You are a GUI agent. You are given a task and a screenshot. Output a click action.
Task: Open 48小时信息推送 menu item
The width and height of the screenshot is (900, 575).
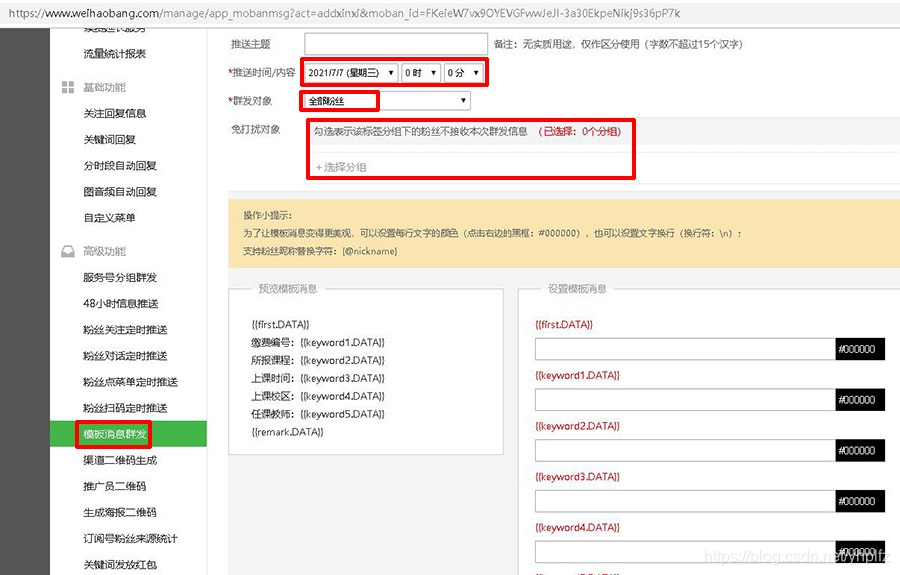click(121, 304)
